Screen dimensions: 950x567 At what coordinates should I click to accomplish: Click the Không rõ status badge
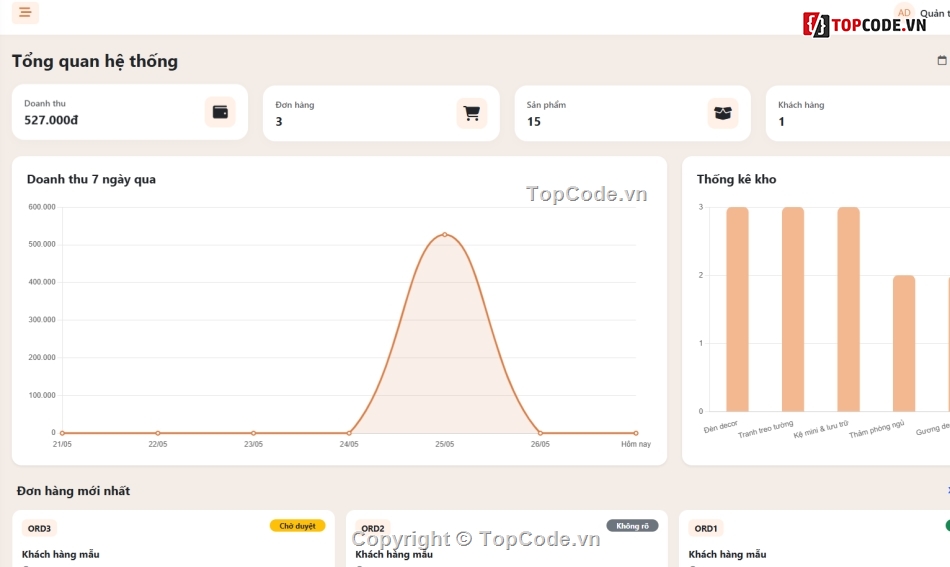click(x=633, y=526)
